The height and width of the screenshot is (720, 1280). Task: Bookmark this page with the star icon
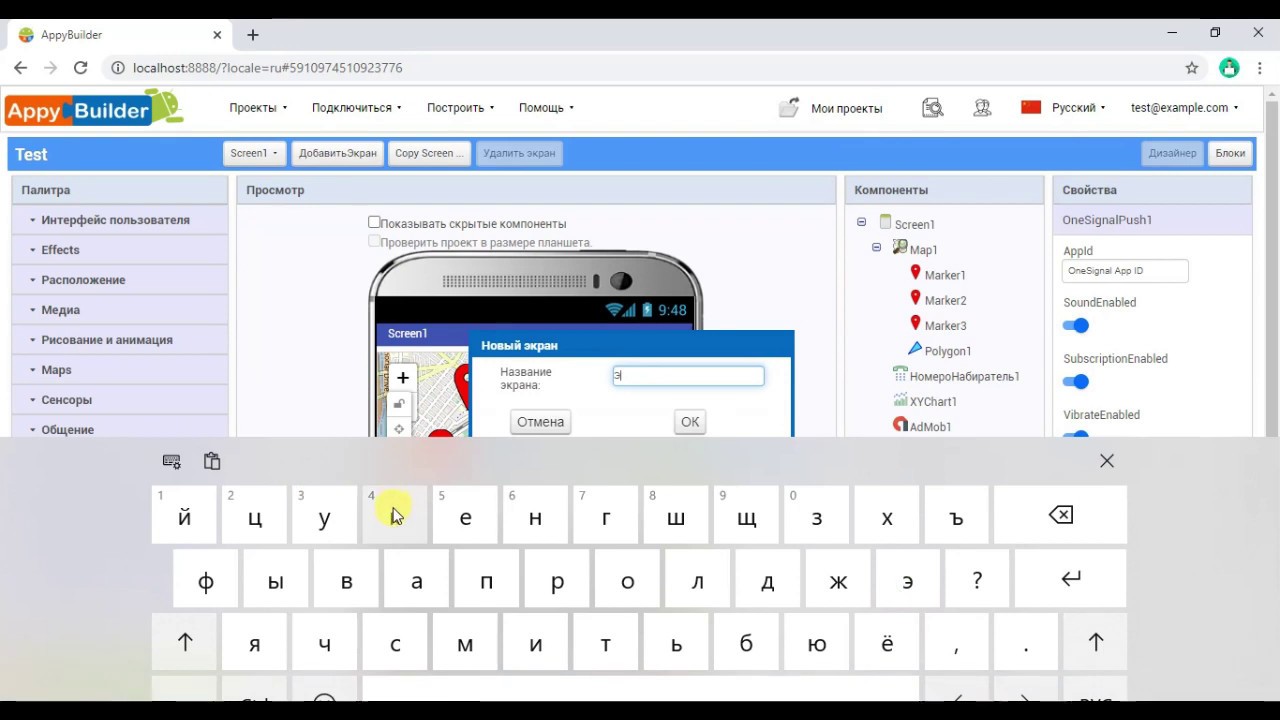point(1192,68)
